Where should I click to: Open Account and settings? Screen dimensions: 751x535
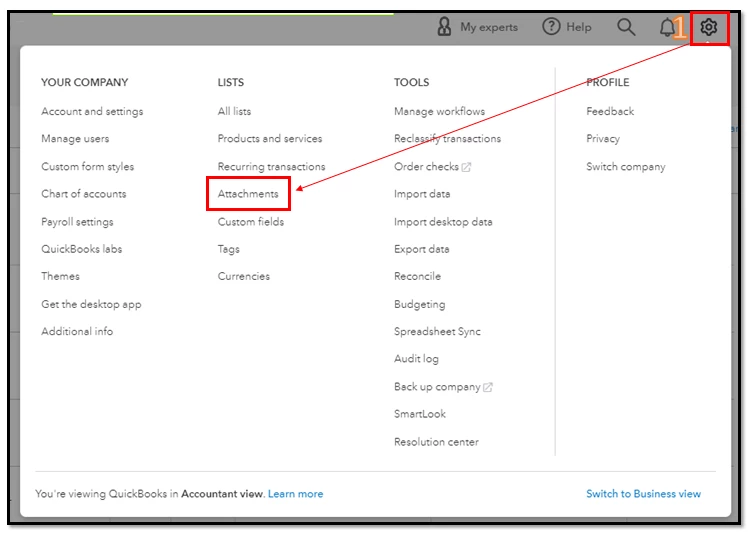[x=92, y=112]
